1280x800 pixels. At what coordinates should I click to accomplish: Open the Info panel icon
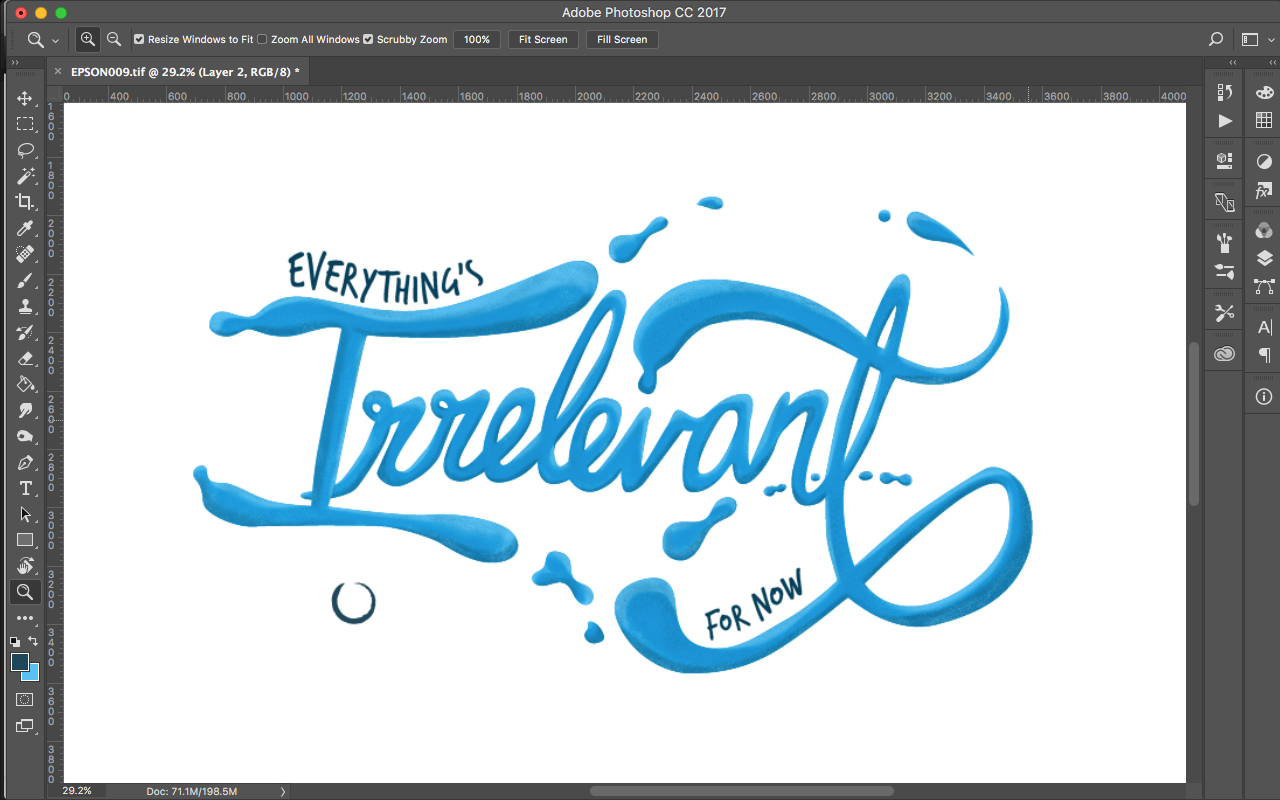1264,396
